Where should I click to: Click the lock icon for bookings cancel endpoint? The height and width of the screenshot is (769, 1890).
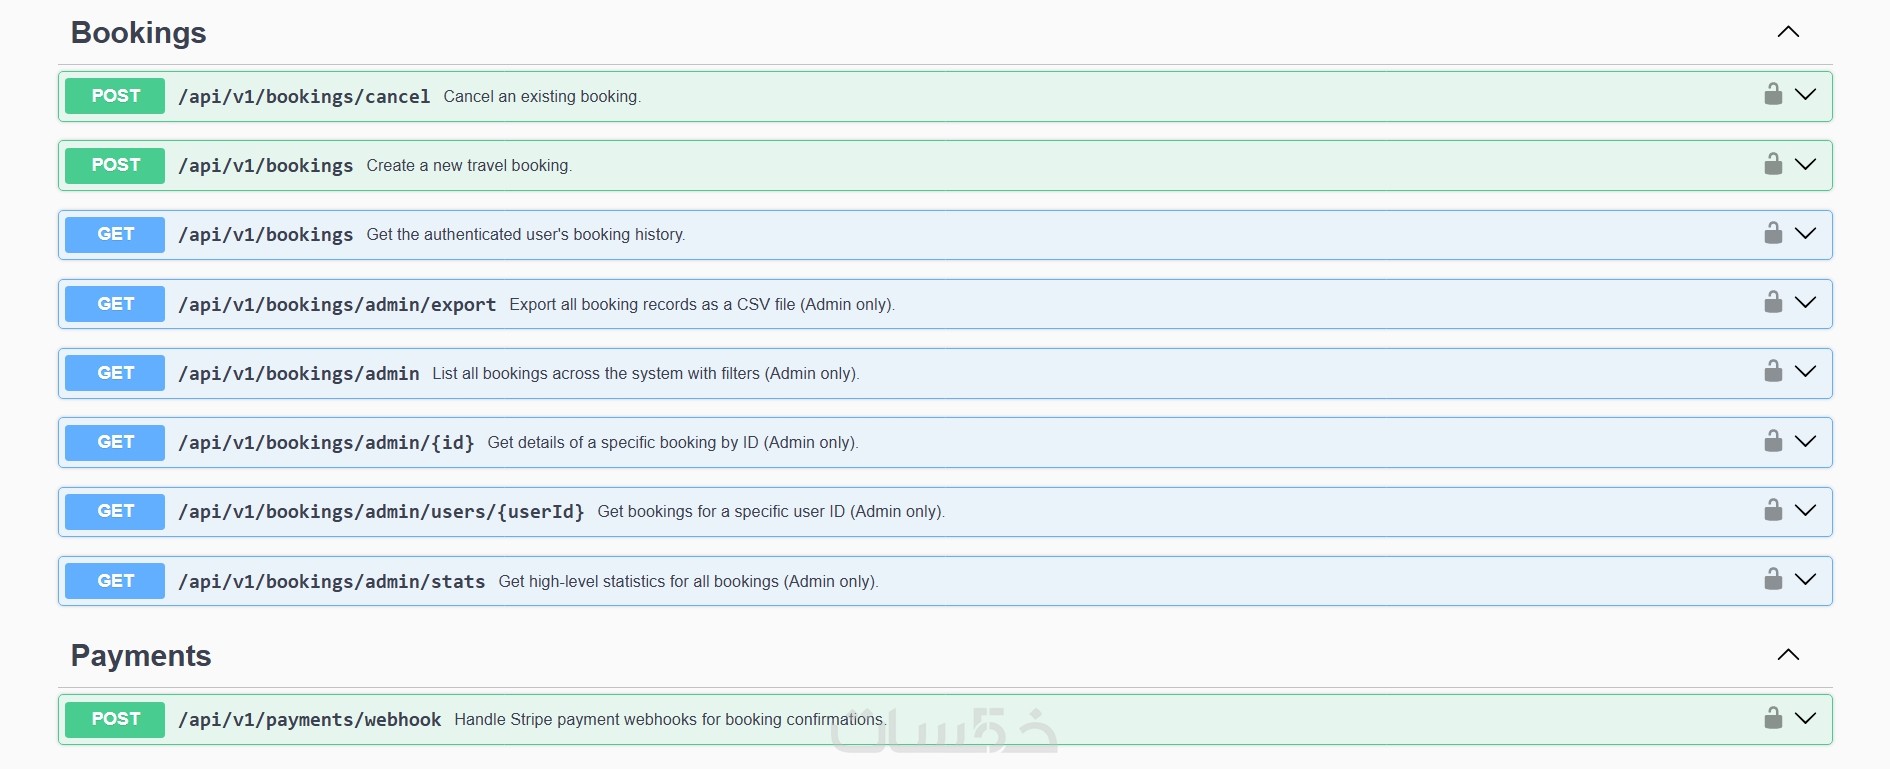[x=1773, y=95]
